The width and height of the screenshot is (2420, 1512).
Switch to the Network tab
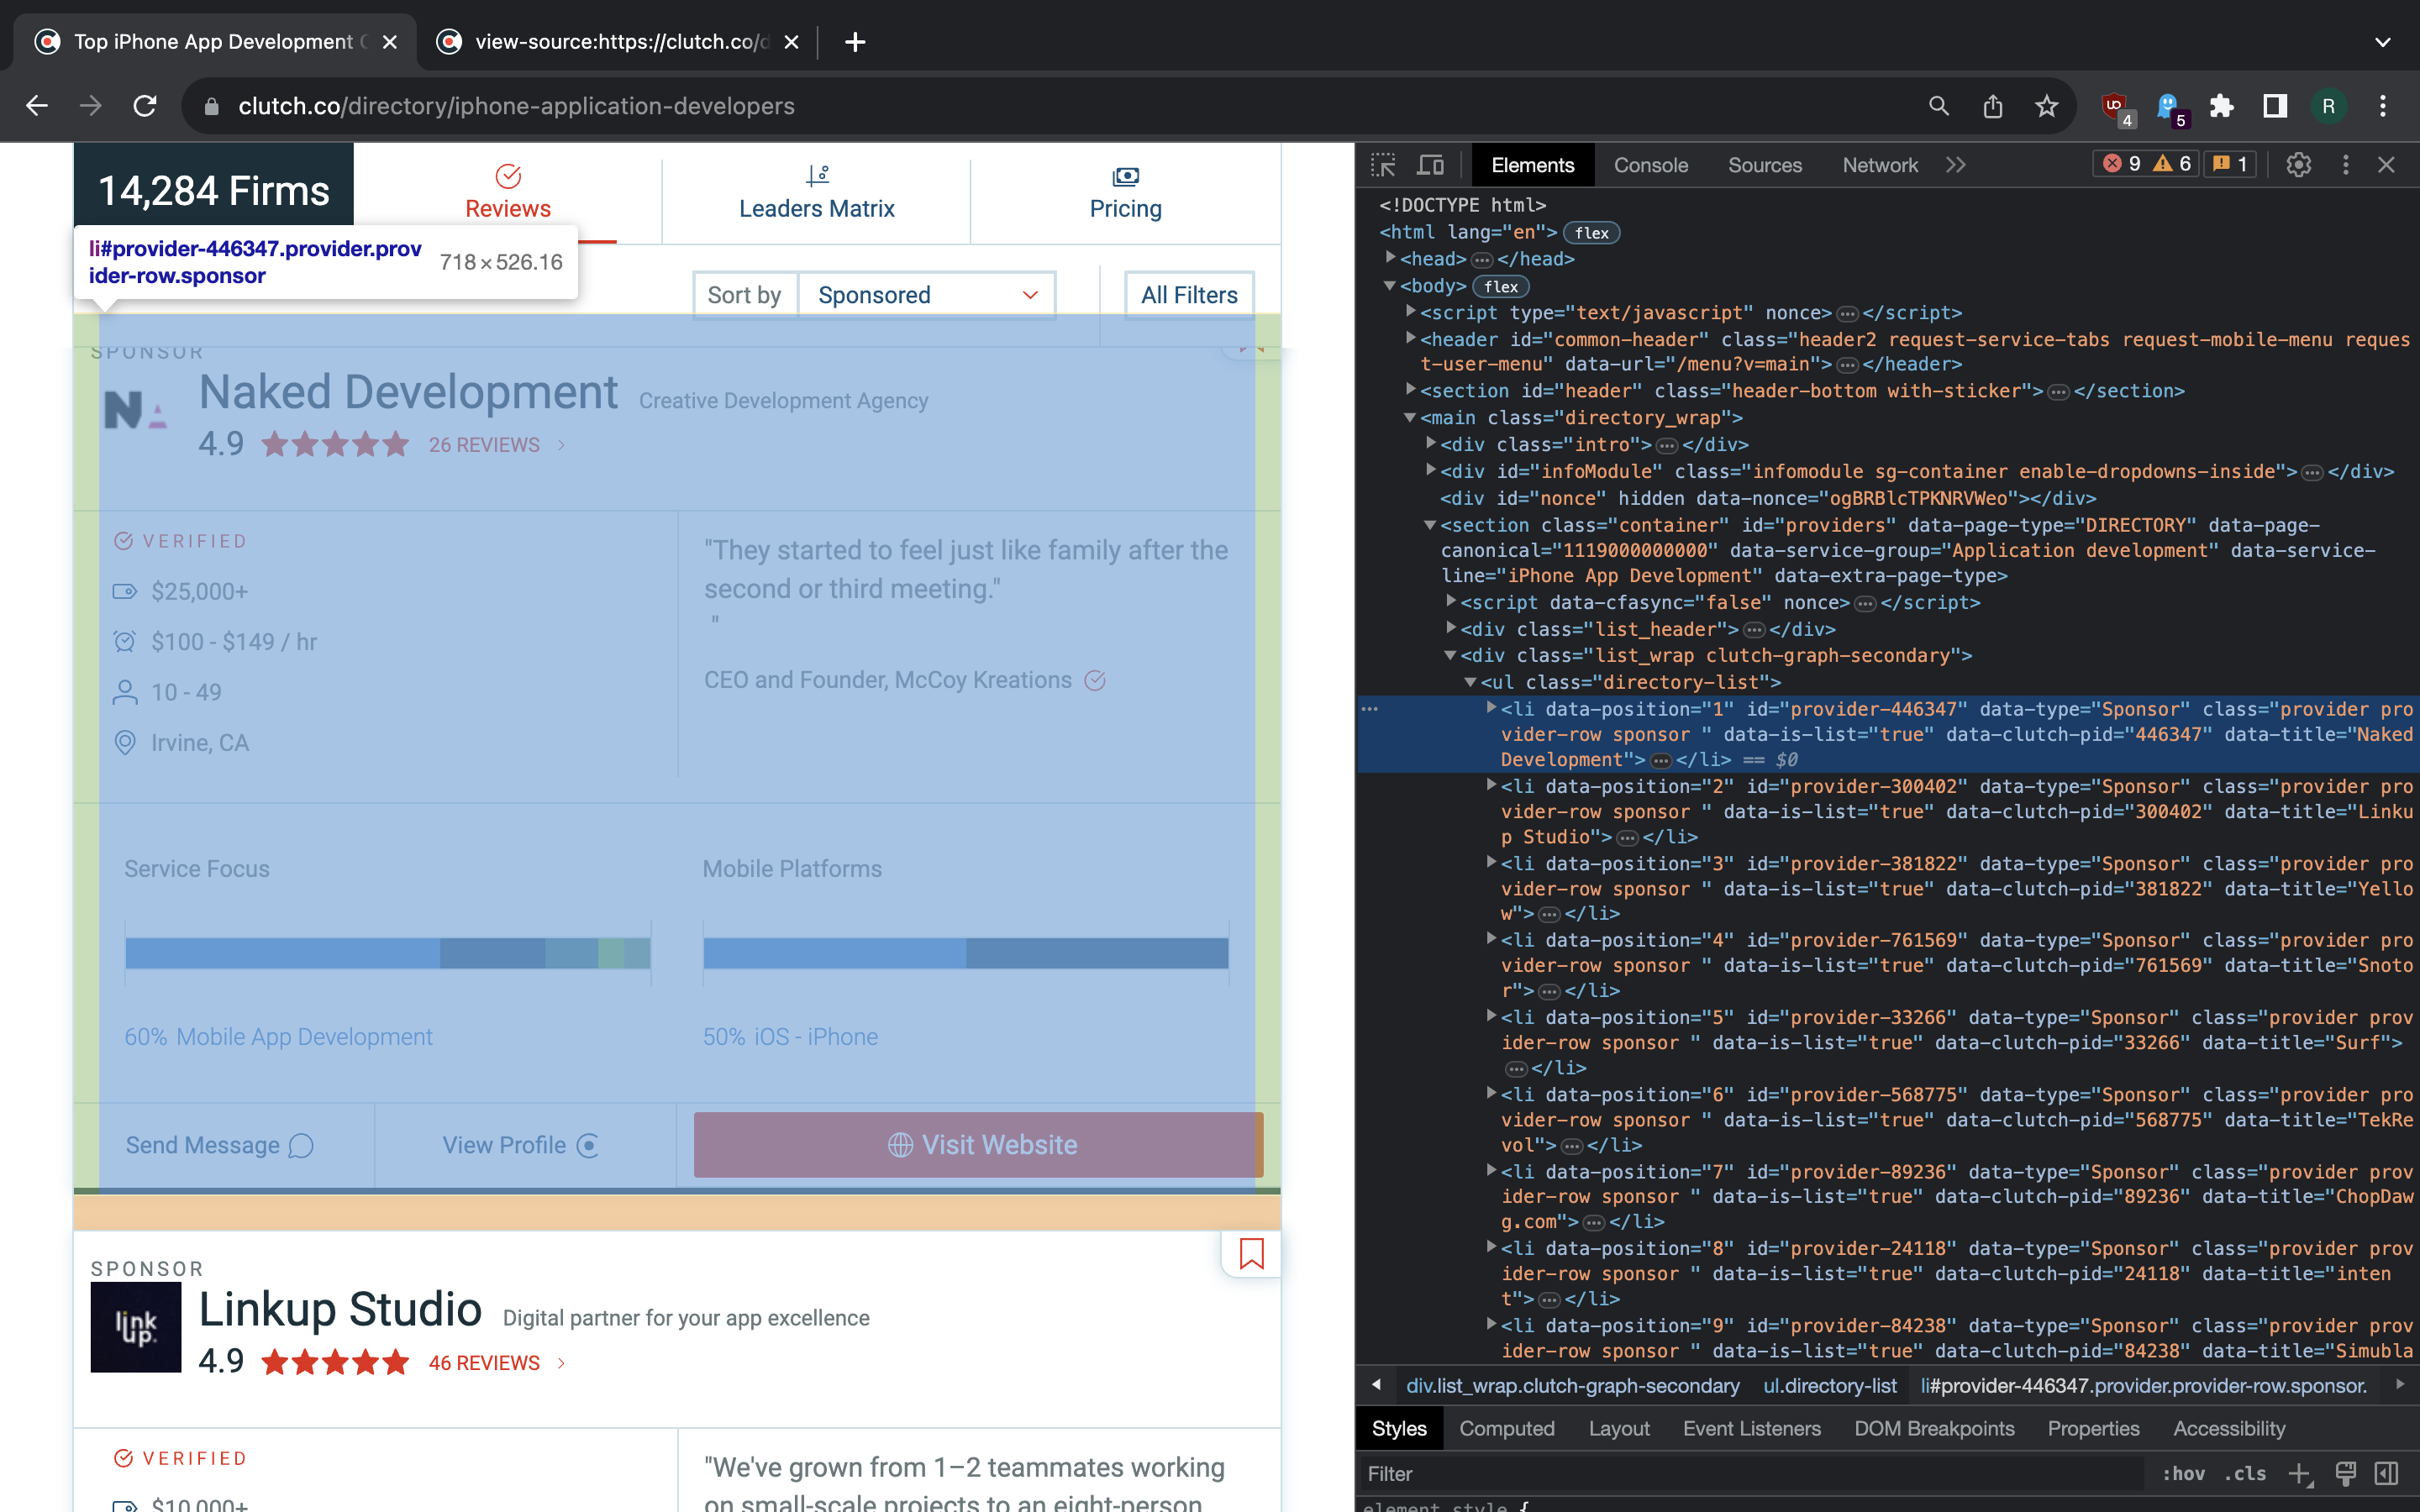[x=1880, y=165]
